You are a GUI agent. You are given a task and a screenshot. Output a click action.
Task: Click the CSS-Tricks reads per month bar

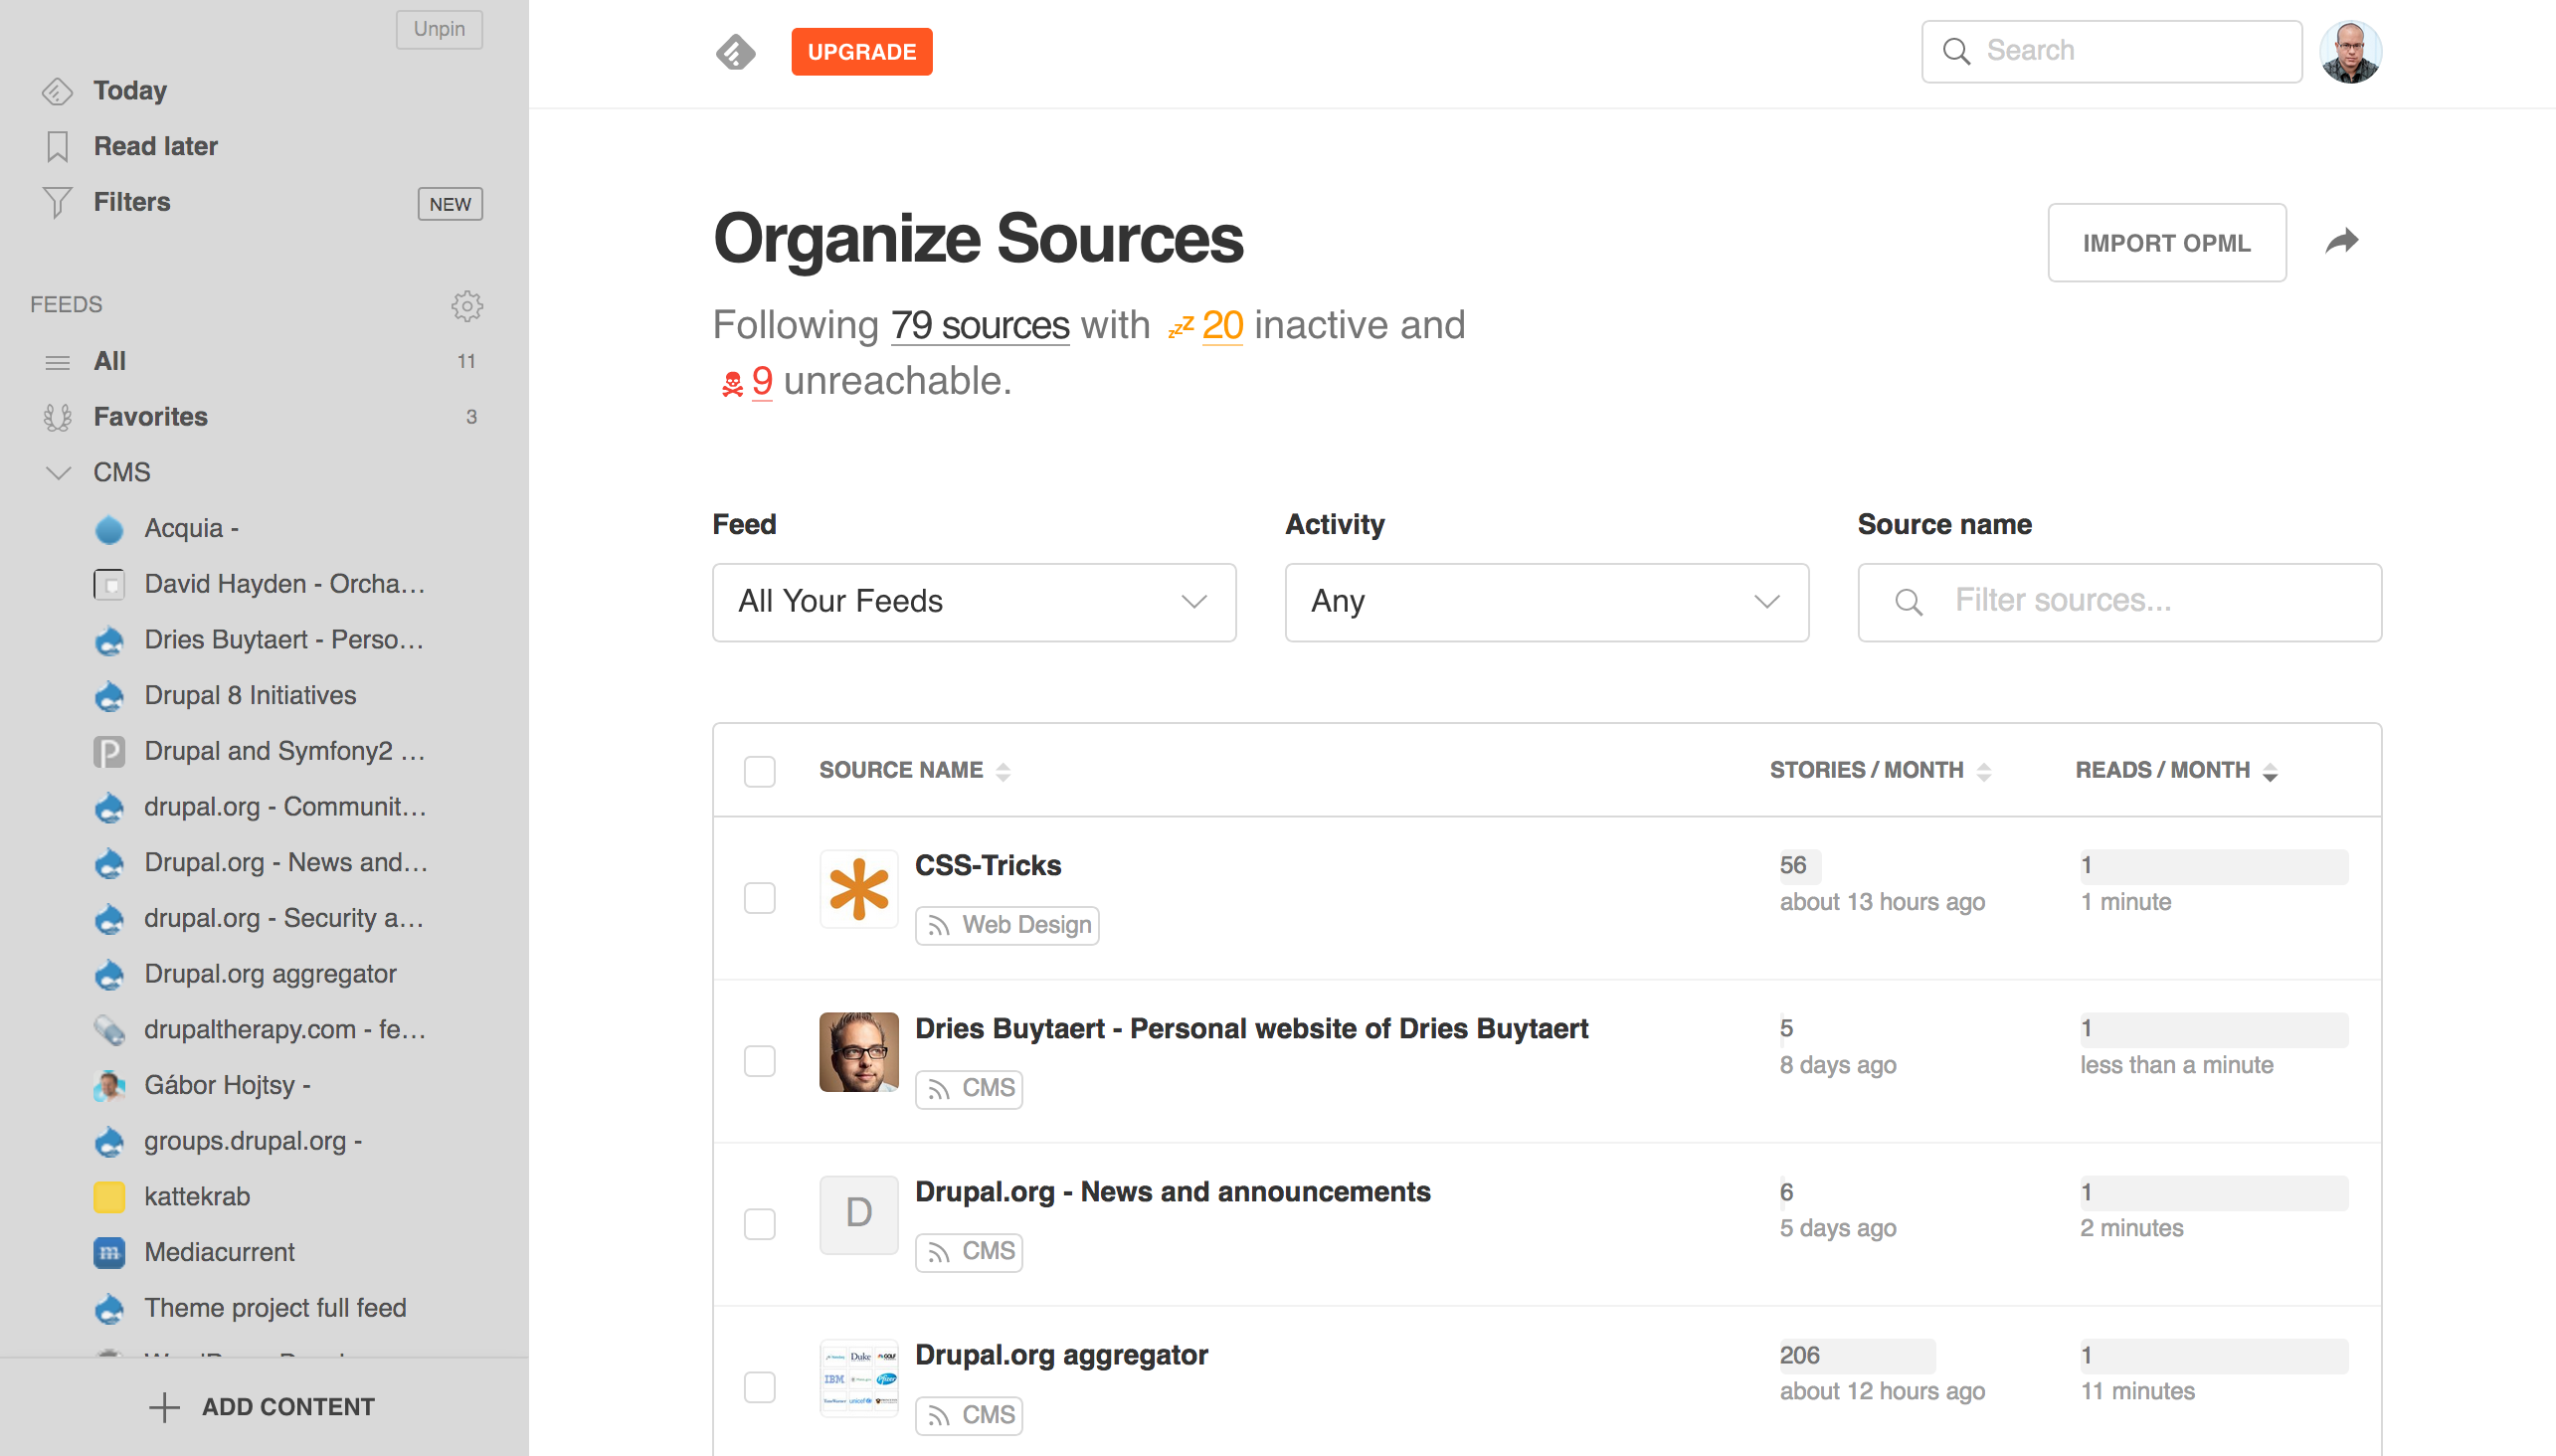(x=2214, y=867)
